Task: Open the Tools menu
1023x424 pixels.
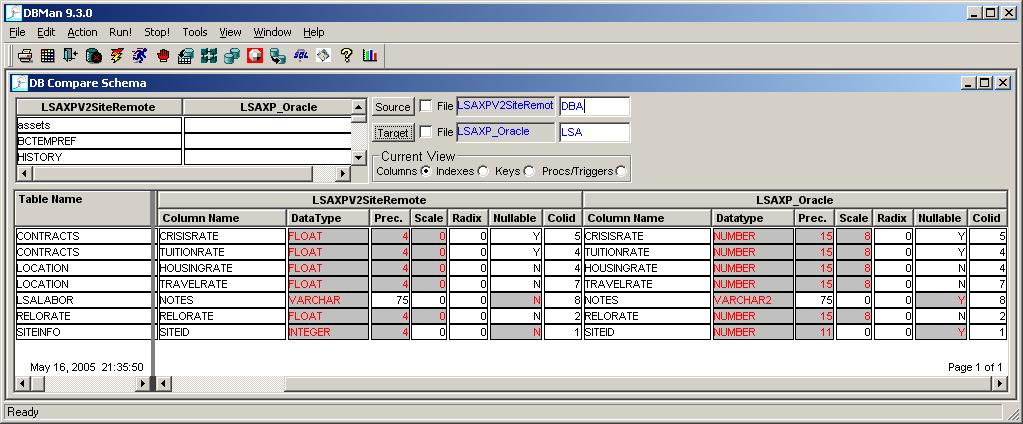Action: coord(195,32)
